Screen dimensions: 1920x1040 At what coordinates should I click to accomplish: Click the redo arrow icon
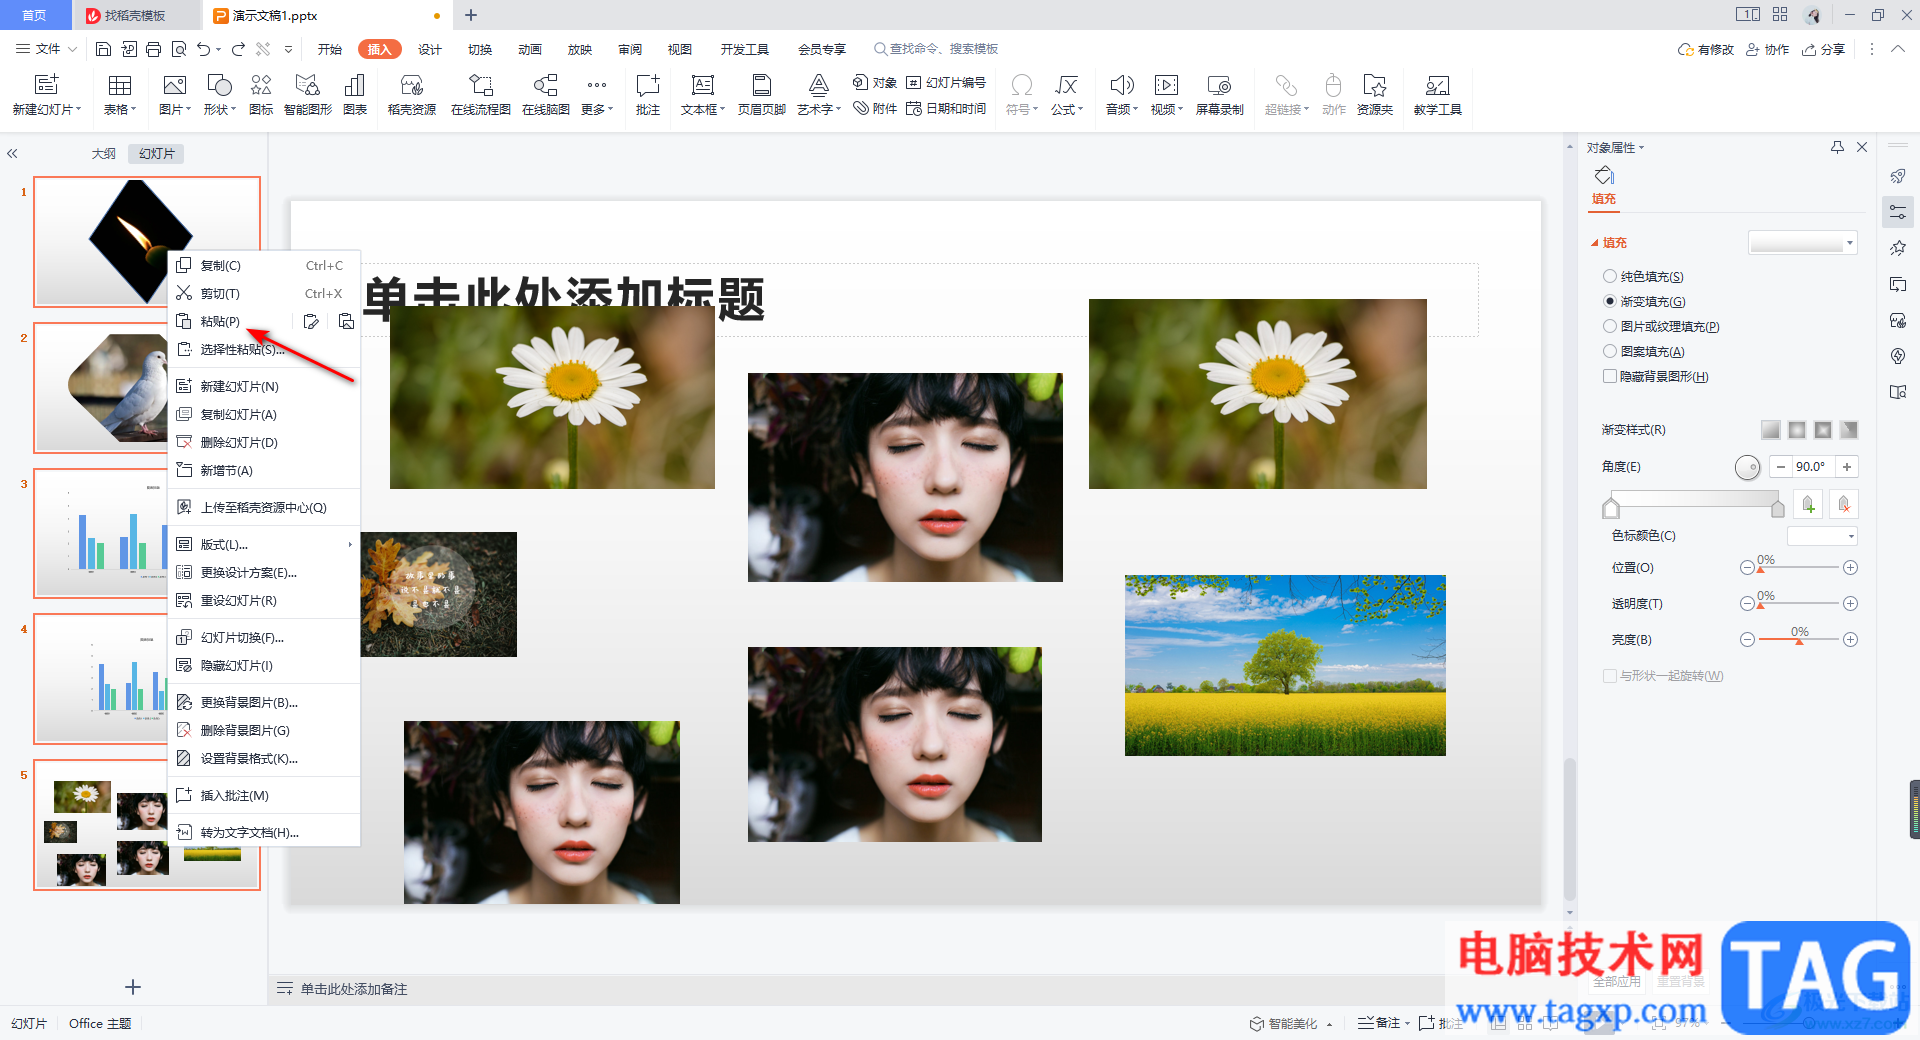point(238,49)
